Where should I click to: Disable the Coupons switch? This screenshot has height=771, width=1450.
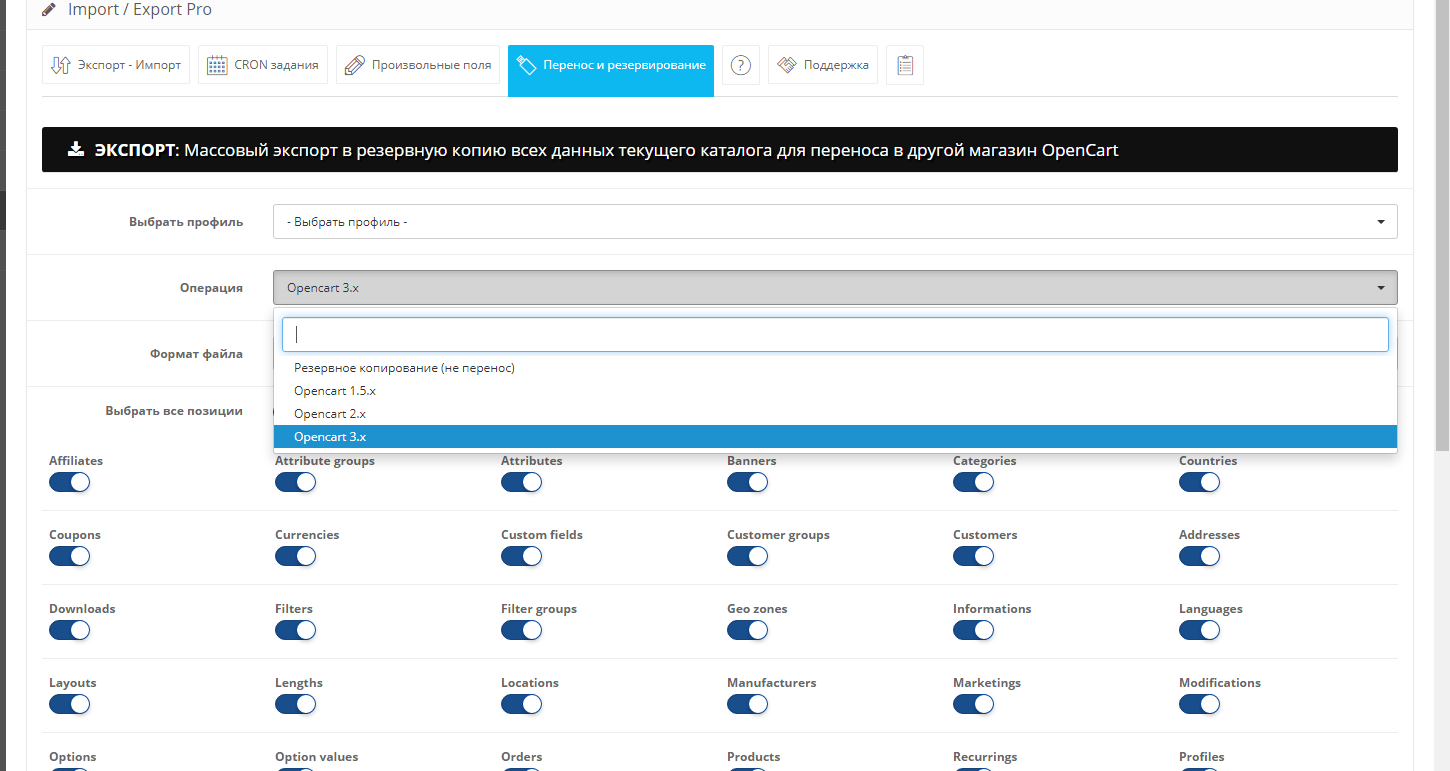tap(69, 556)
